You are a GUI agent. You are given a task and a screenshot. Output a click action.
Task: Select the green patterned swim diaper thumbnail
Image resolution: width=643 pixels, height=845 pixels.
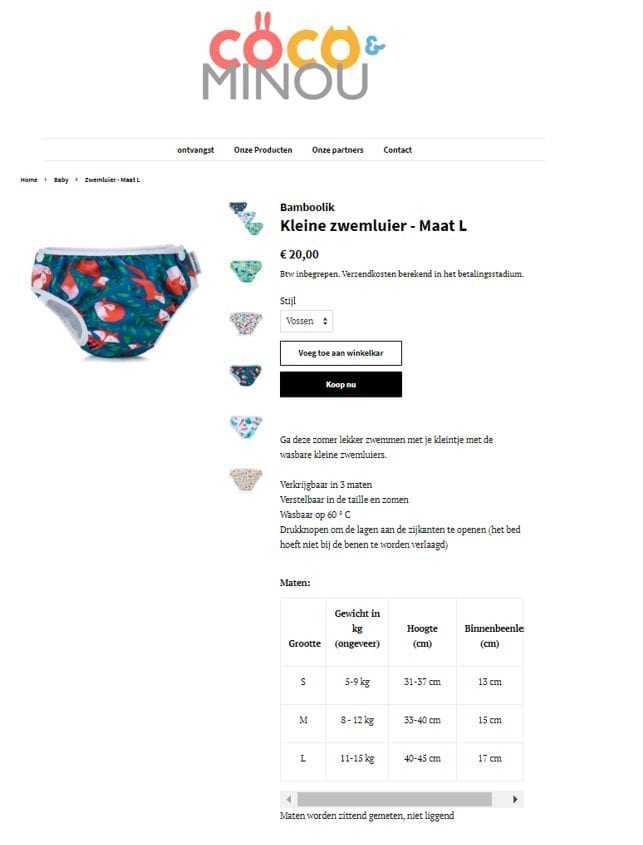pos(246,271)
